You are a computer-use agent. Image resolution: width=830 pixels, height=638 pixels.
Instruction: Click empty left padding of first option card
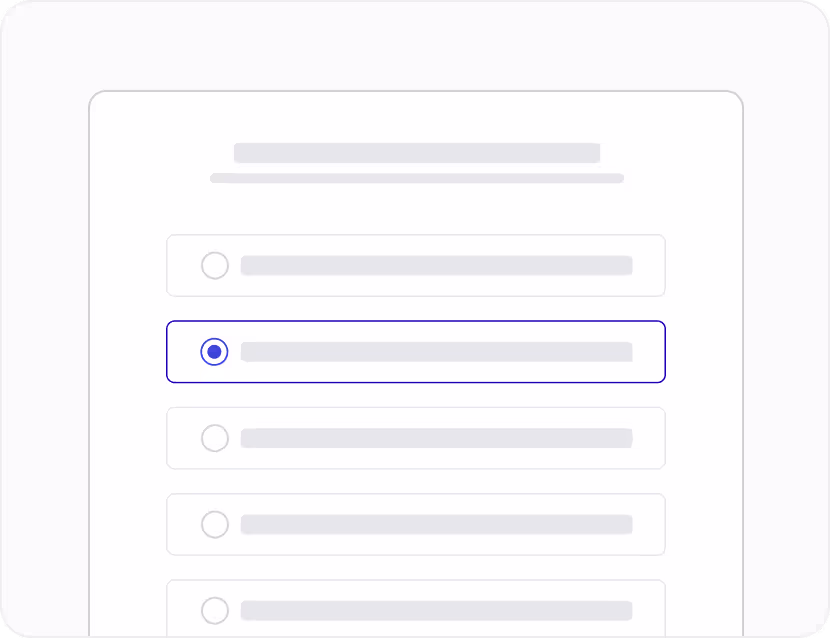183,266
